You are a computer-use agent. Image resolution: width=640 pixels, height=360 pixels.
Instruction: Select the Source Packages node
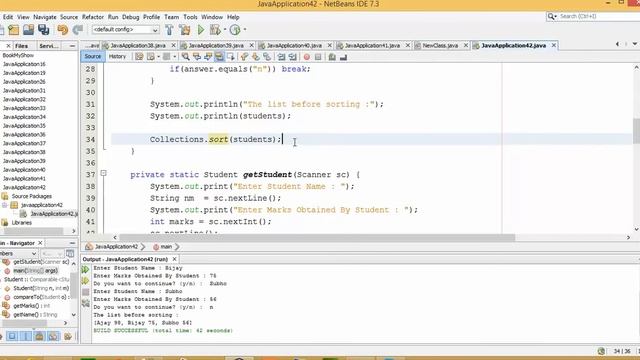click(31, 196)
